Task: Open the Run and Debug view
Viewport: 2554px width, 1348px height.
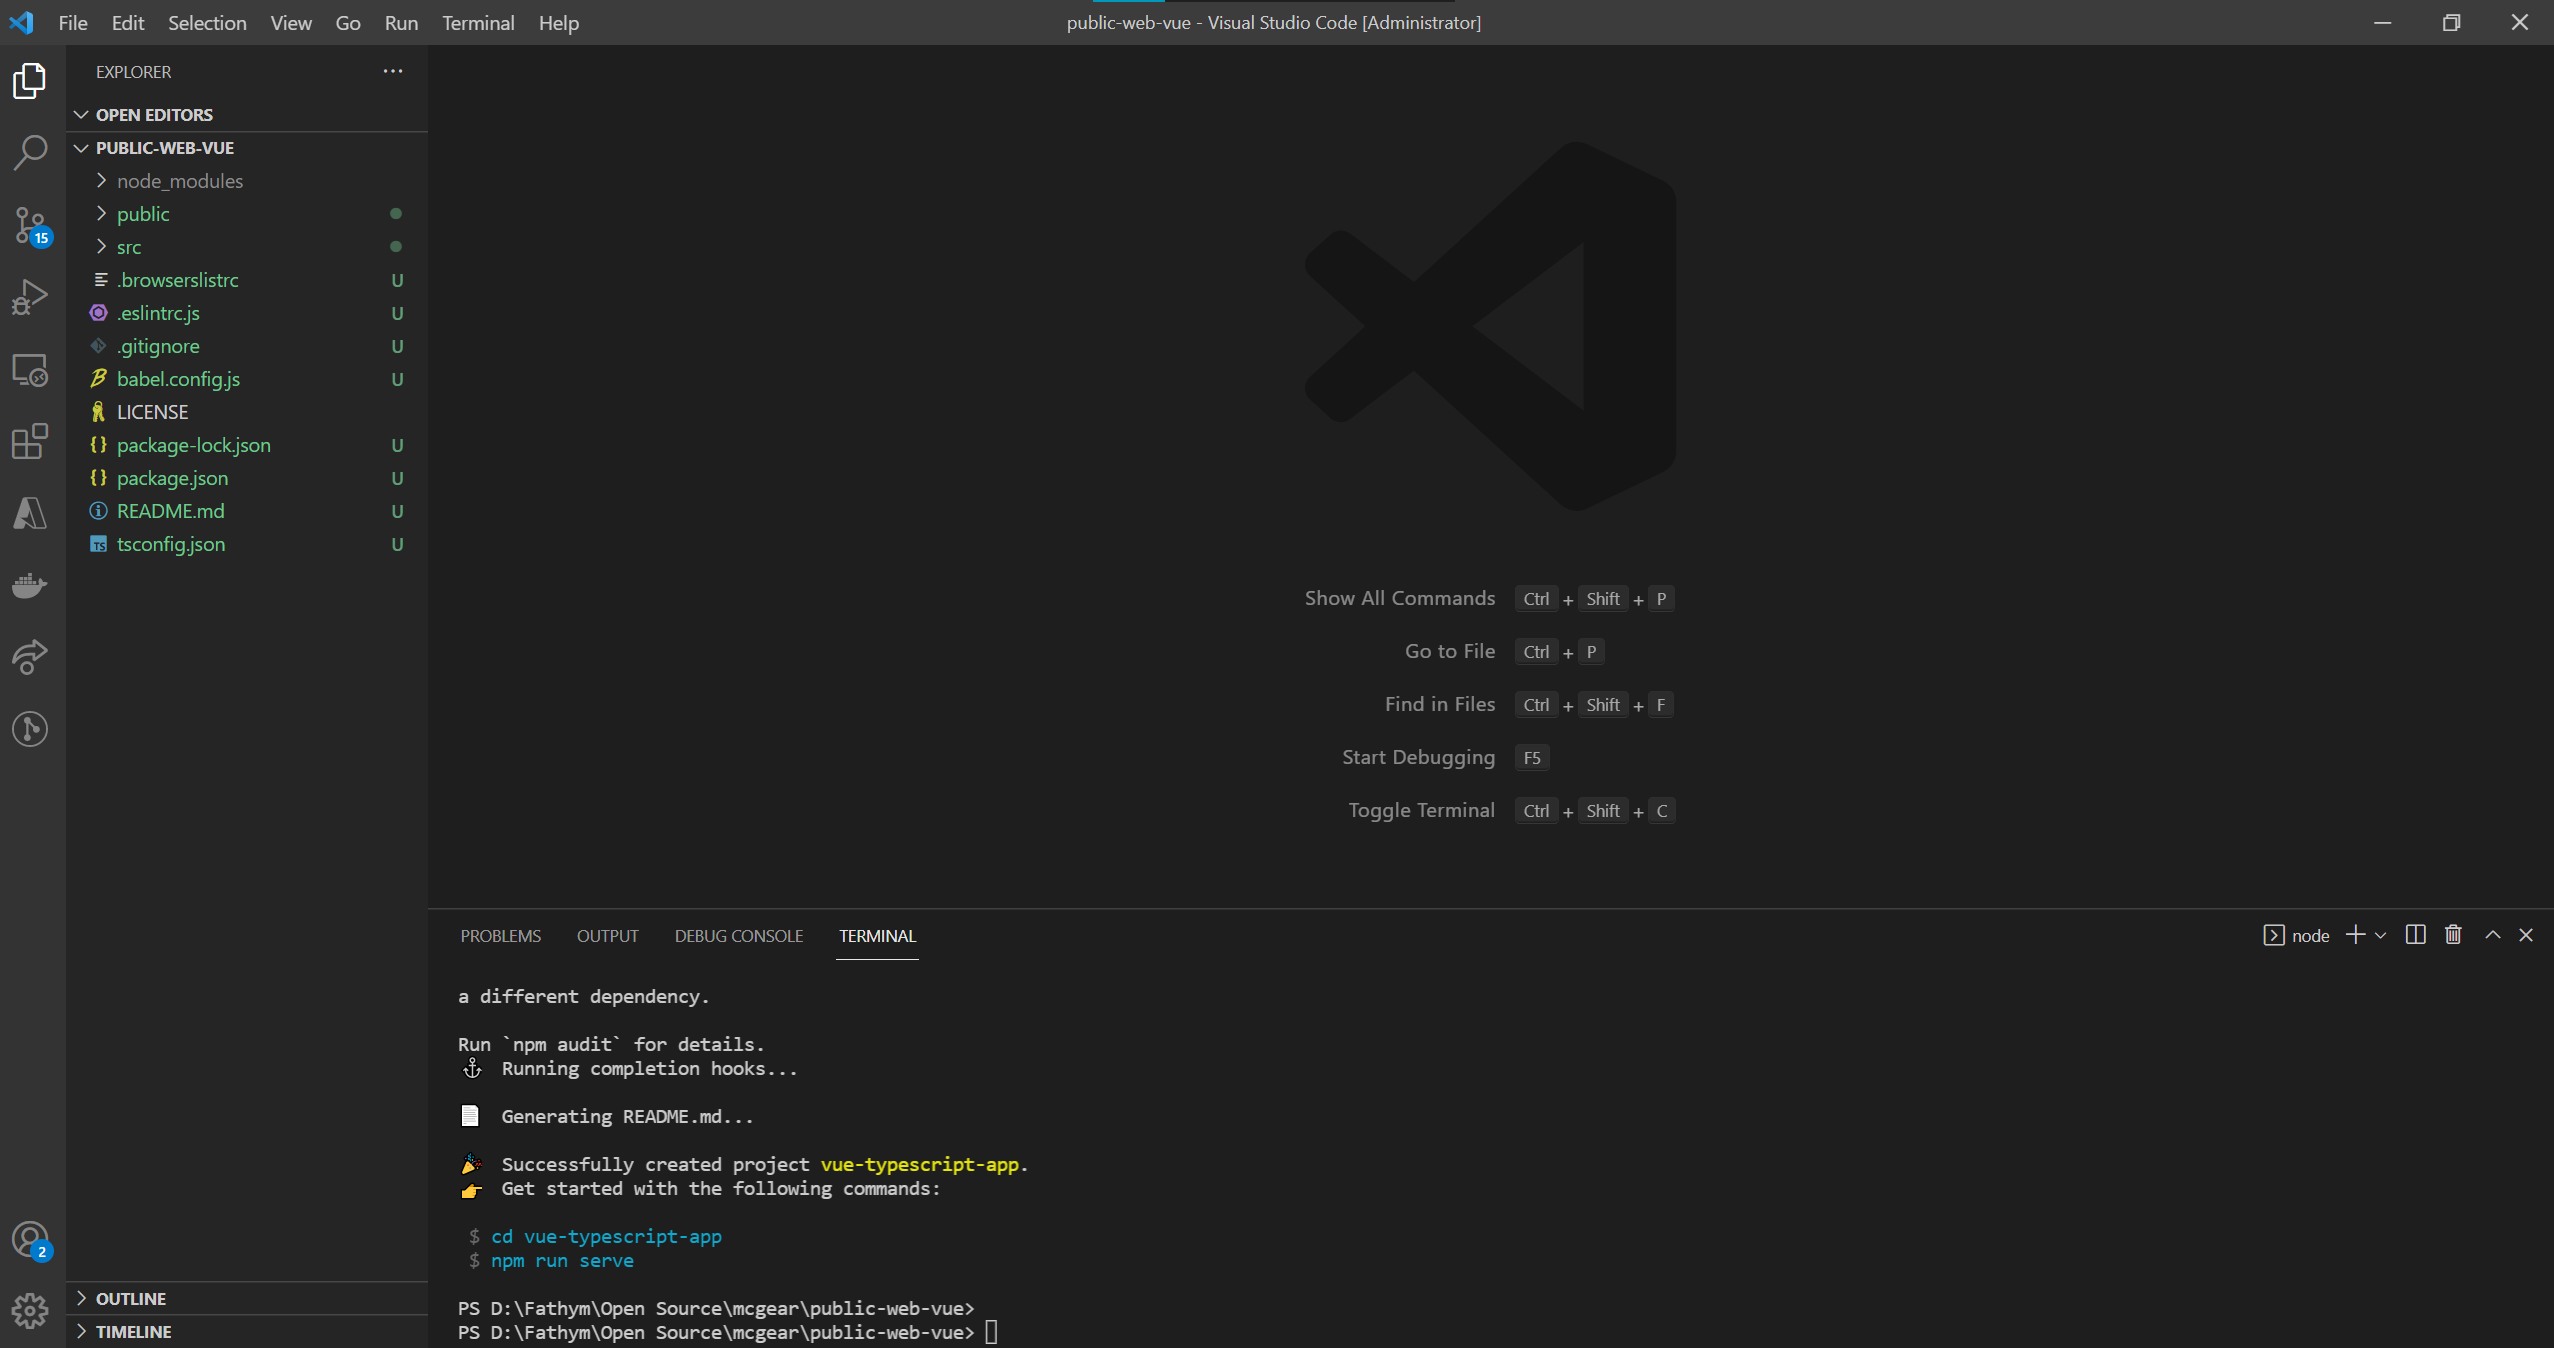Action: point(30,297)
